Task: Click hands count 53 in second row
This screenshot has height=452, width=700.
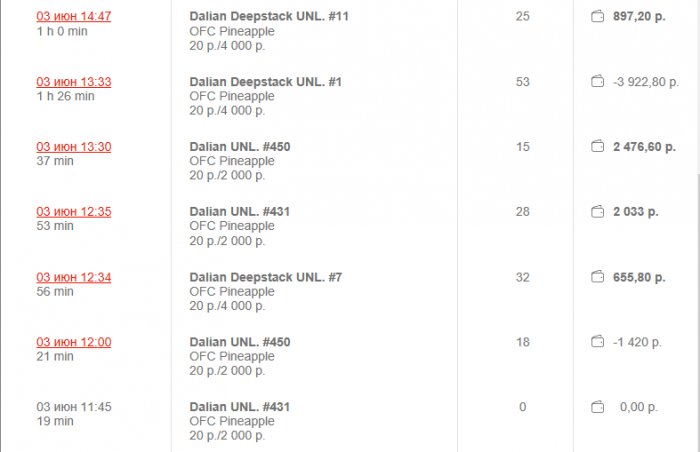Action: pyautogui.click(x=522, y=82)
